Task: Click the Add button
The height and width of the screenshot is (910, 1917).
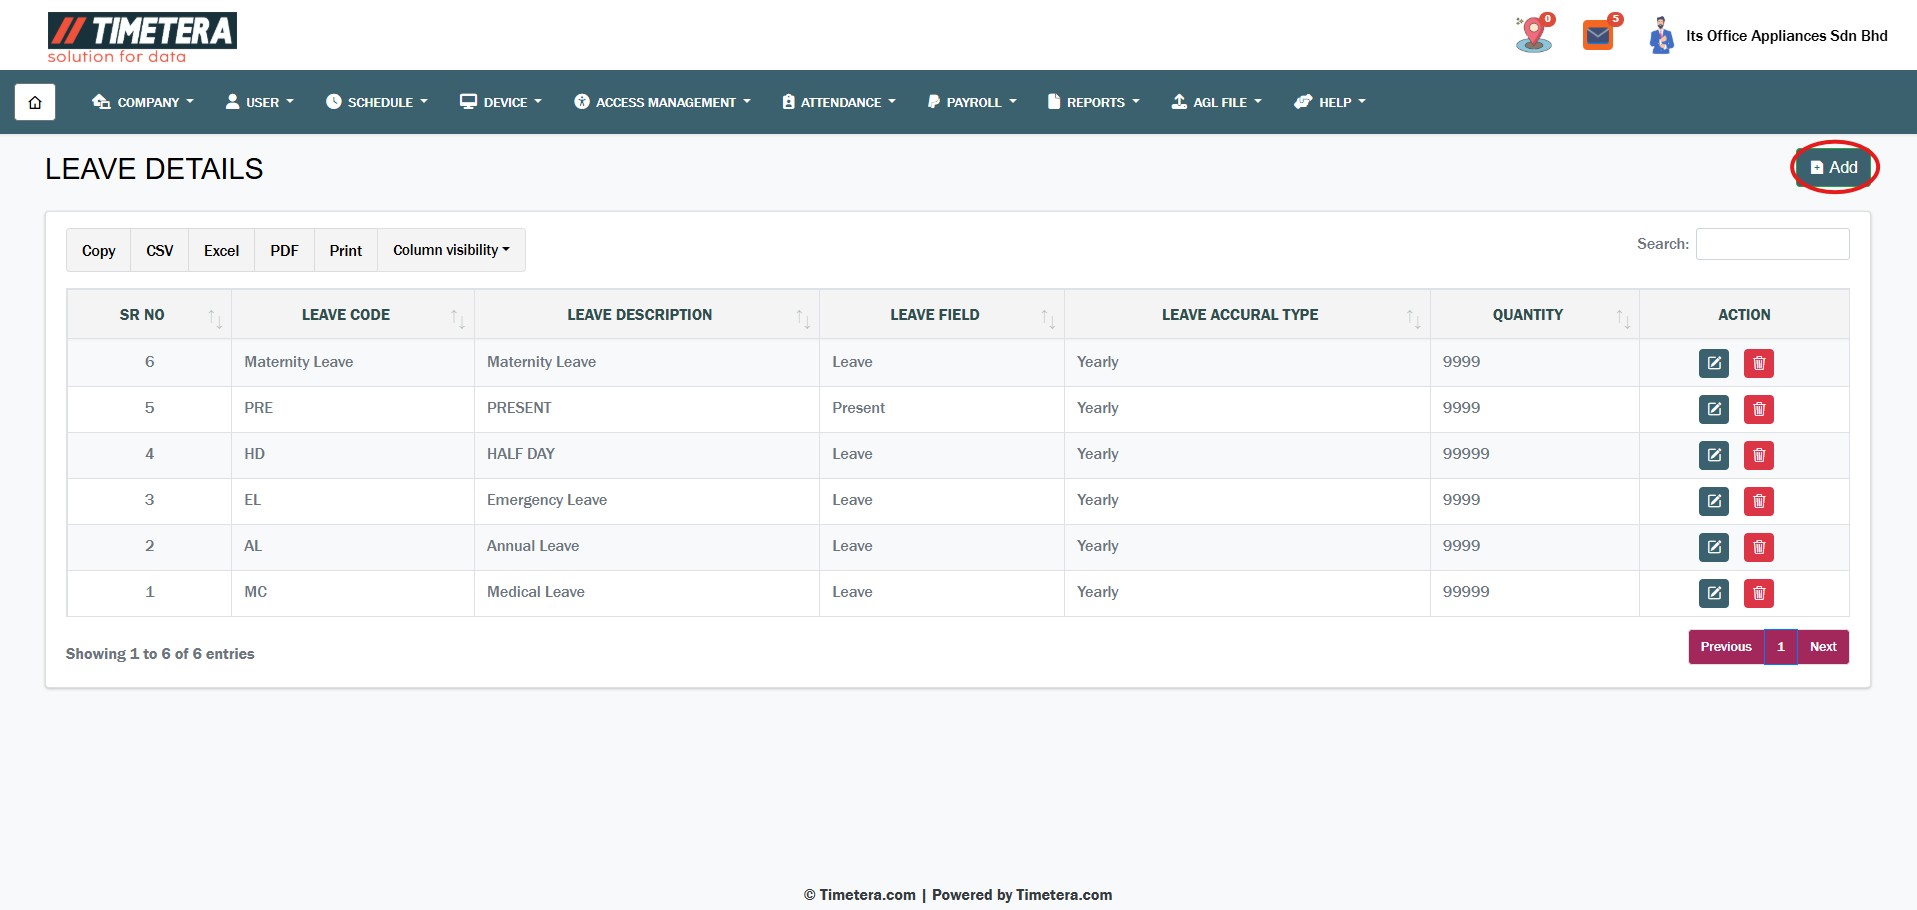Action: (x=1834, y=167)
